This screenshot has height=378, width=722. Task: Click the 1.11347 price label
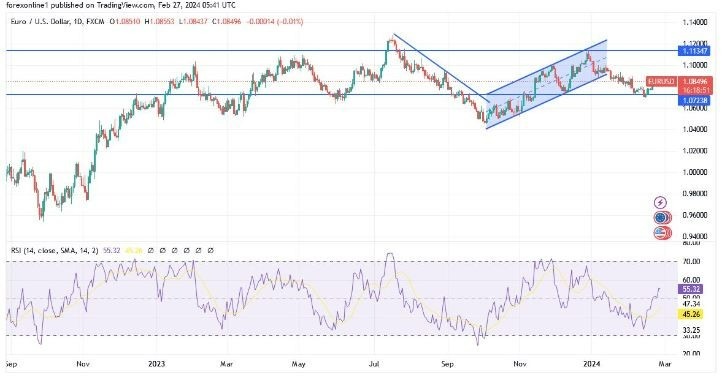click(x=693, y=51)
